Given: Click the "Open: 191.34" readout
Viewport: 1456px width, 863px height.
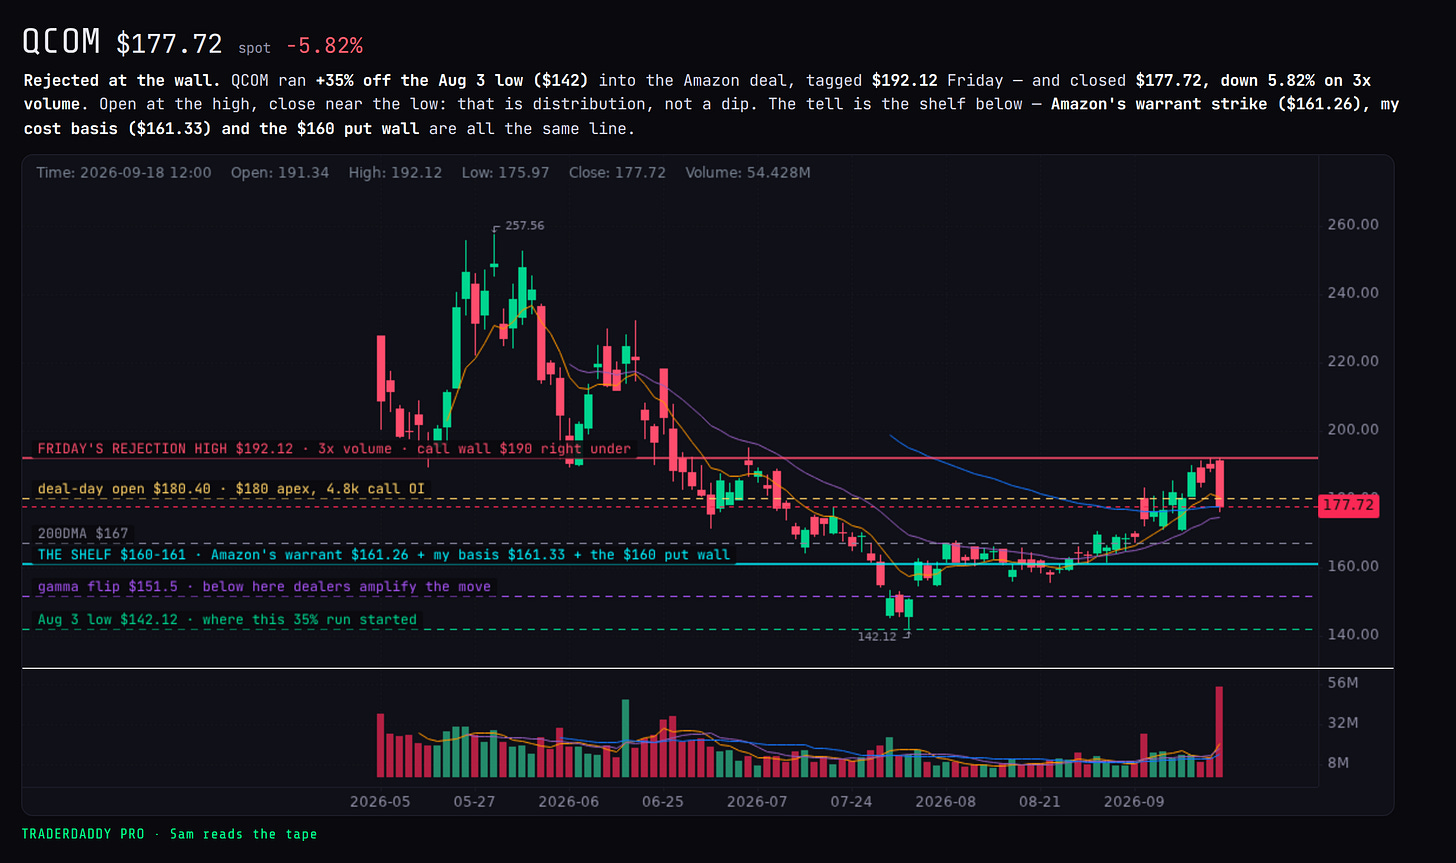Looking at the screenshot, I should coord(280,173).
